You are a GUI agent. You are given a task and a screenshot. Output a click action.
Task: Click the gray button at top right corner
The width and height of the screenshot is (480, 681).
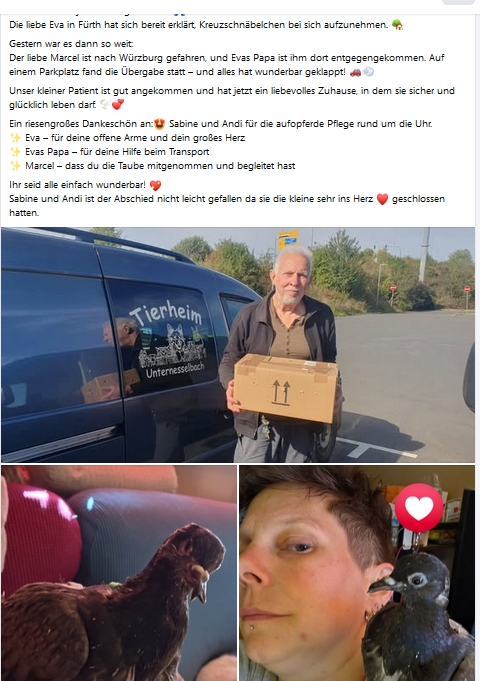point(458,2)
